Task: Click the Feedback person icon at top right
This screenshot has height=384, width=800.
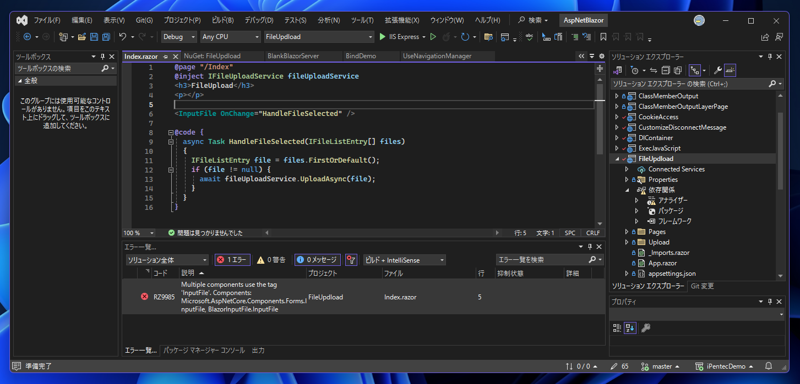Action: pos(779,37)
